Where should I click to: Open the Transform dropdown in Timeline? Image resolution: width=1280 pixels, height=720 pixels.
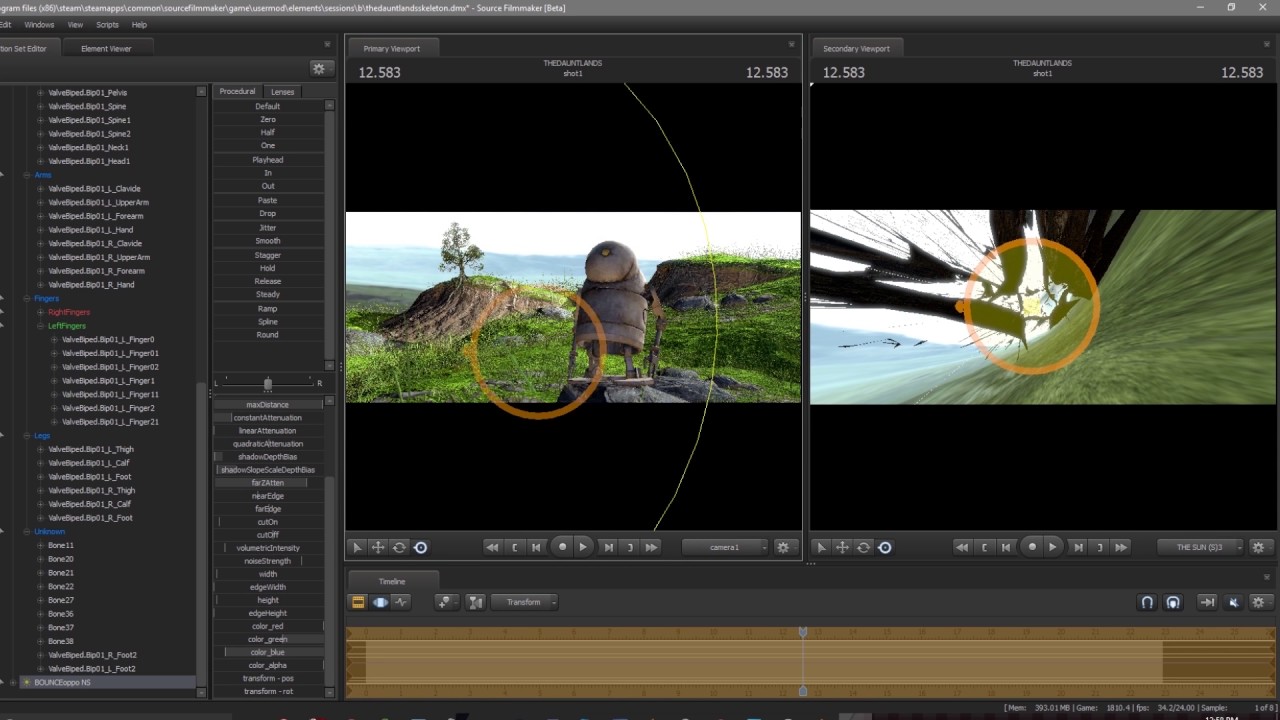(524, 602)
